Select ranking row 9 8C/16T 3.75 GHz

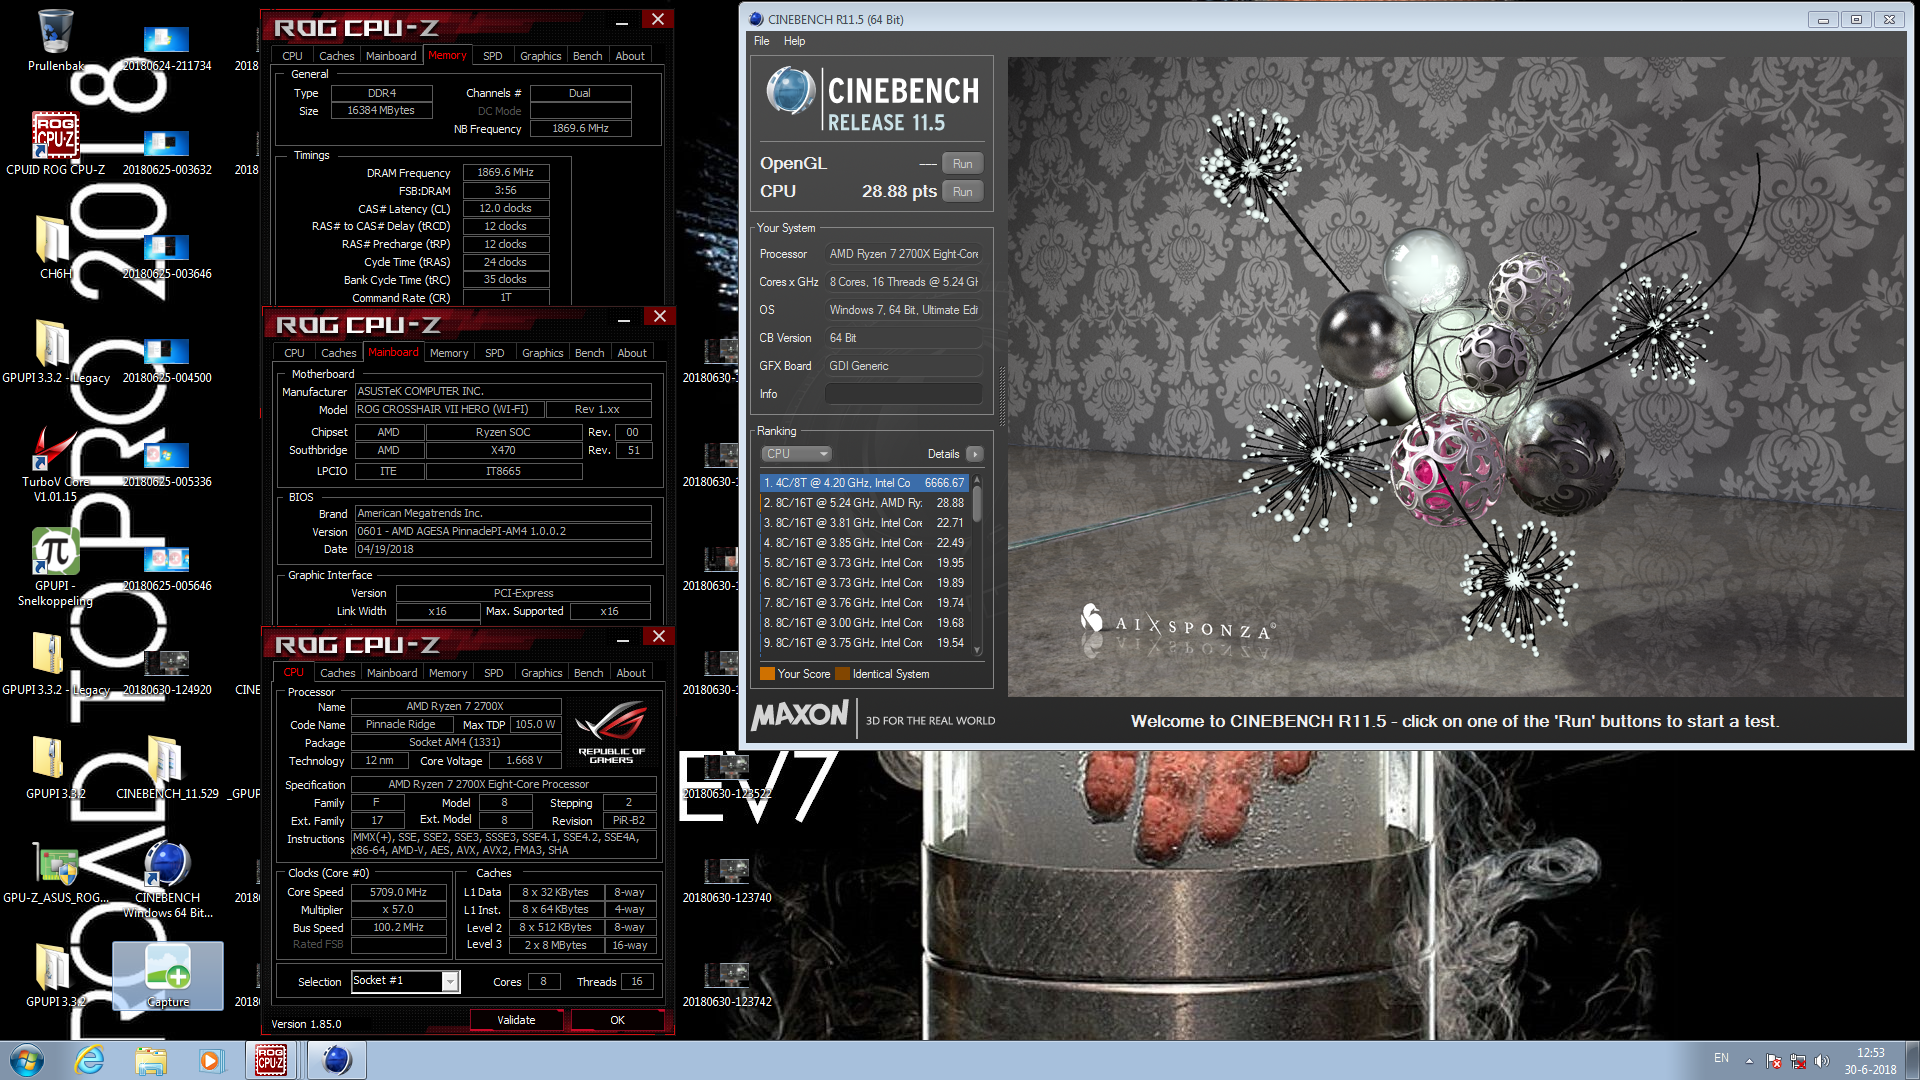point(864,643)
